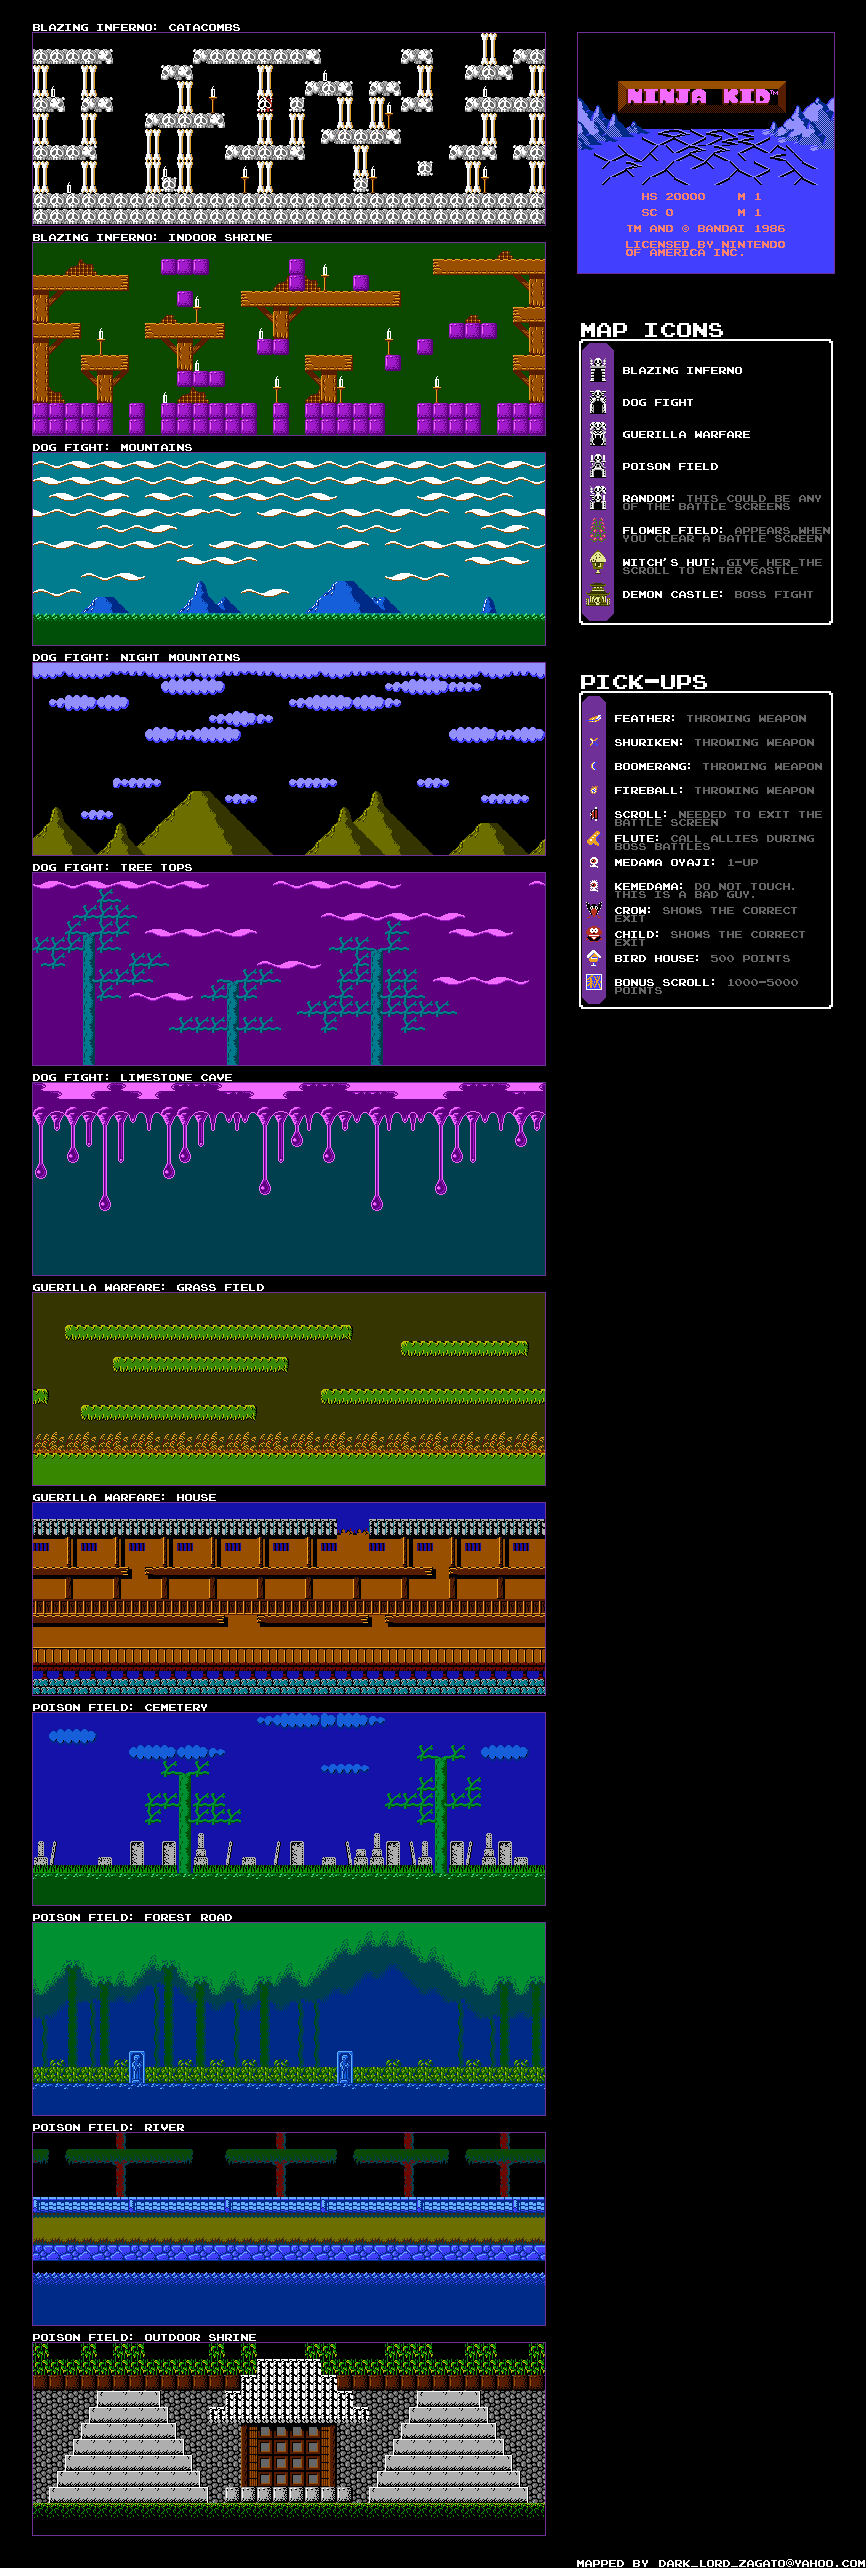The width and height of the screenshot is (866, 2568).
Task: Click the Blazing Inferno map icon
Action: 598,370
